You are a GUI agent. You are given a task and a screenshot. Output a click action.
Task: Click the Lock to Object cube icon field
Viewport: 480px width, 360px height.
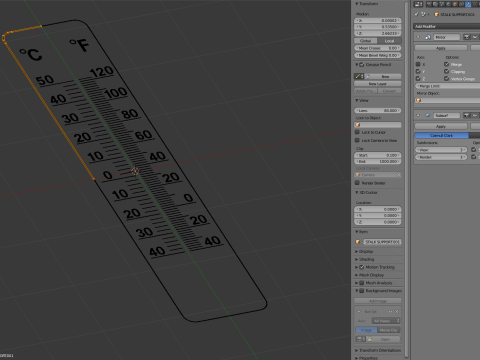click(378, 125)
